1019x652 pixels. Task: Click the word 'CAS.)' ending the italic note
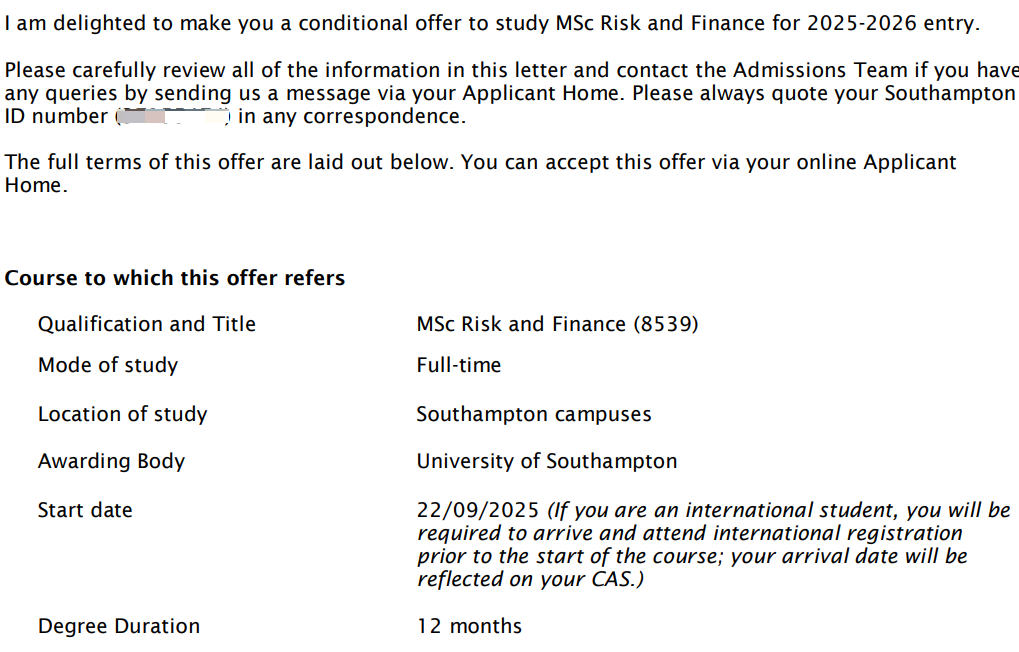point(617,579)
